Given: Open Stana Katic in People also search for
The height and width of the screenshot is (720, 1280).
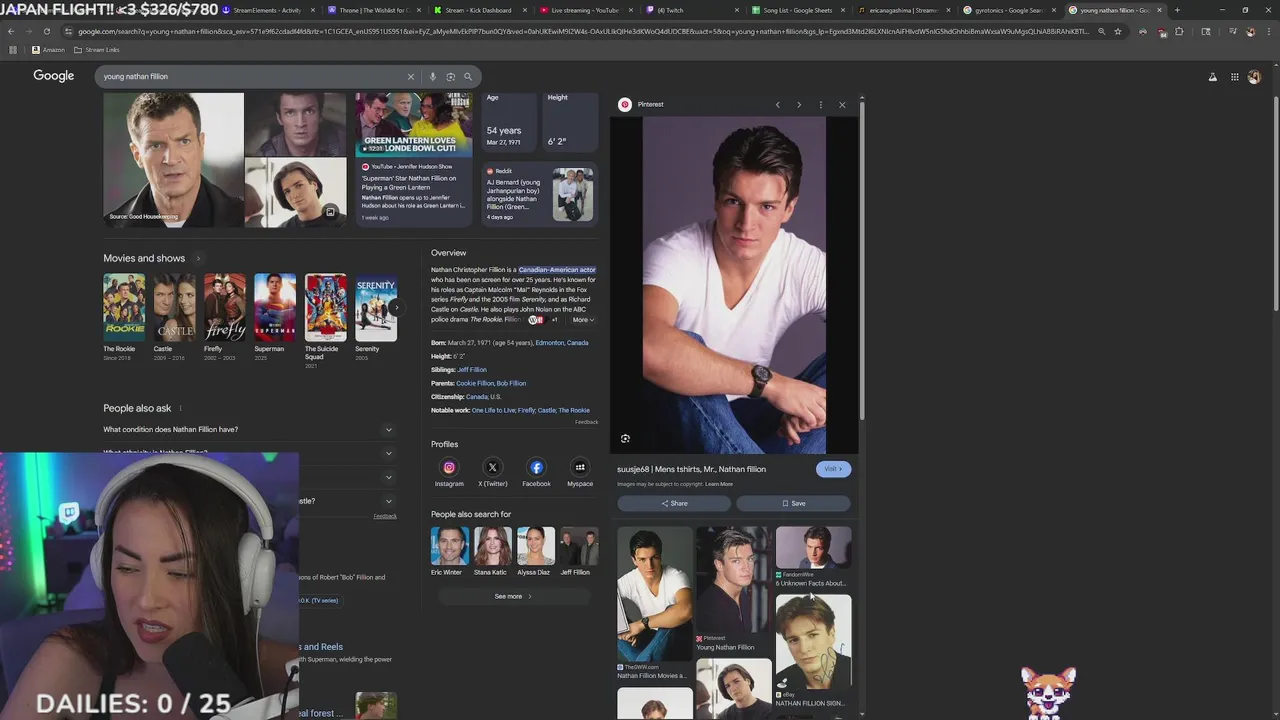Looking at the screenshot, I should pyautogui.click(x=491, y=552).
